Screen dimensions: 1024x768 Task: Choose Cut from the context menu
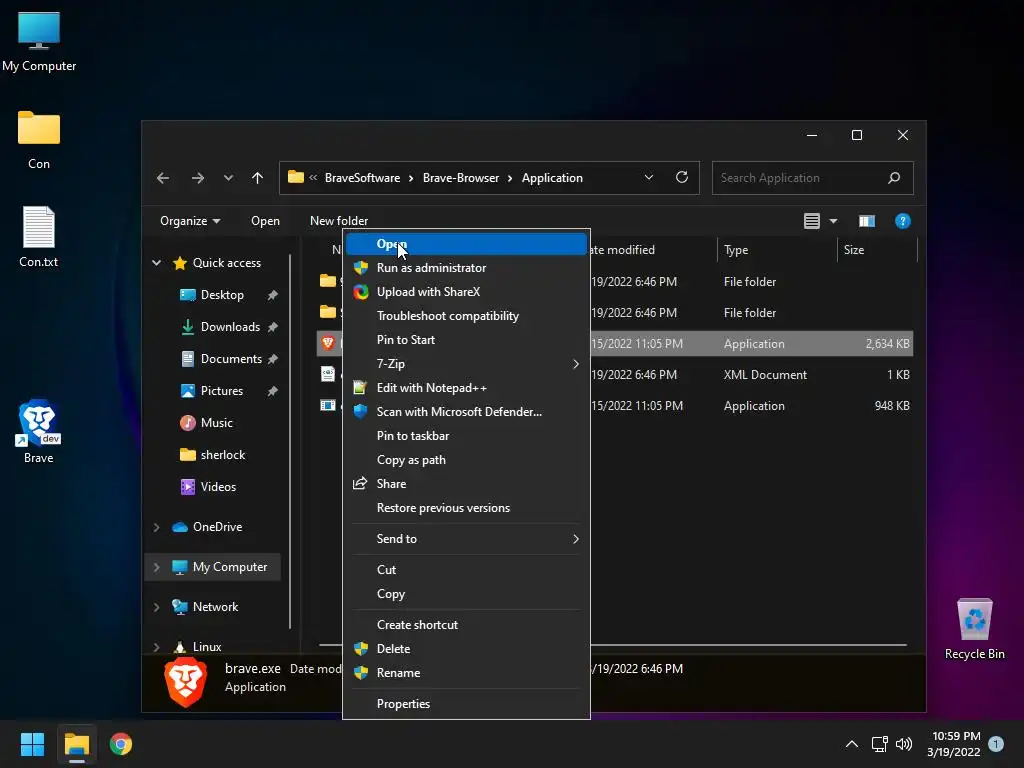466,570
